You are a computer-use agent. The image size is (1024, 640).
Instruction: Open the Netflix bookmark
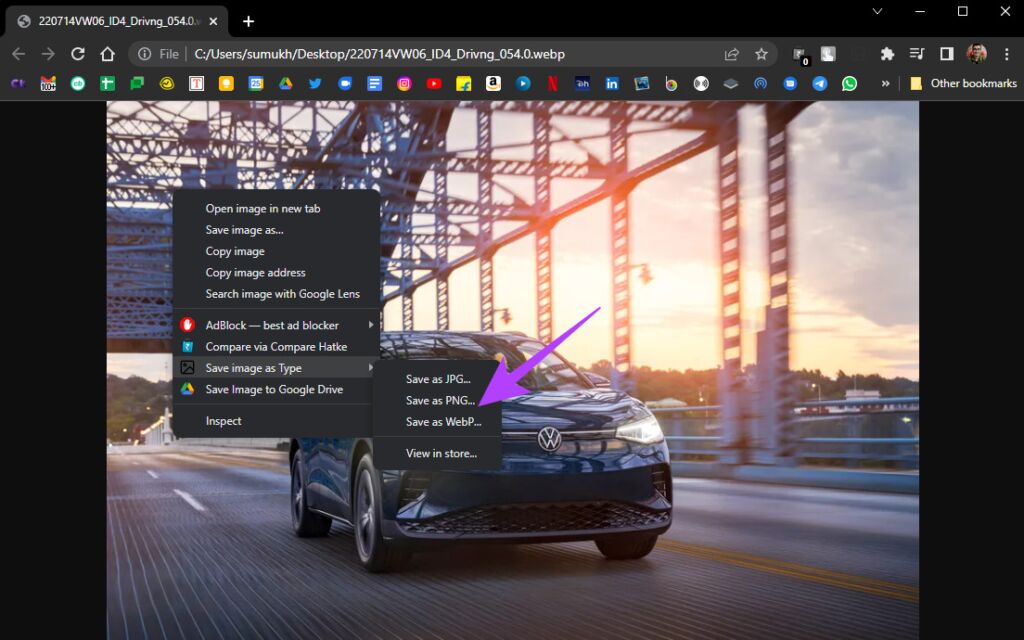[552, 84]
